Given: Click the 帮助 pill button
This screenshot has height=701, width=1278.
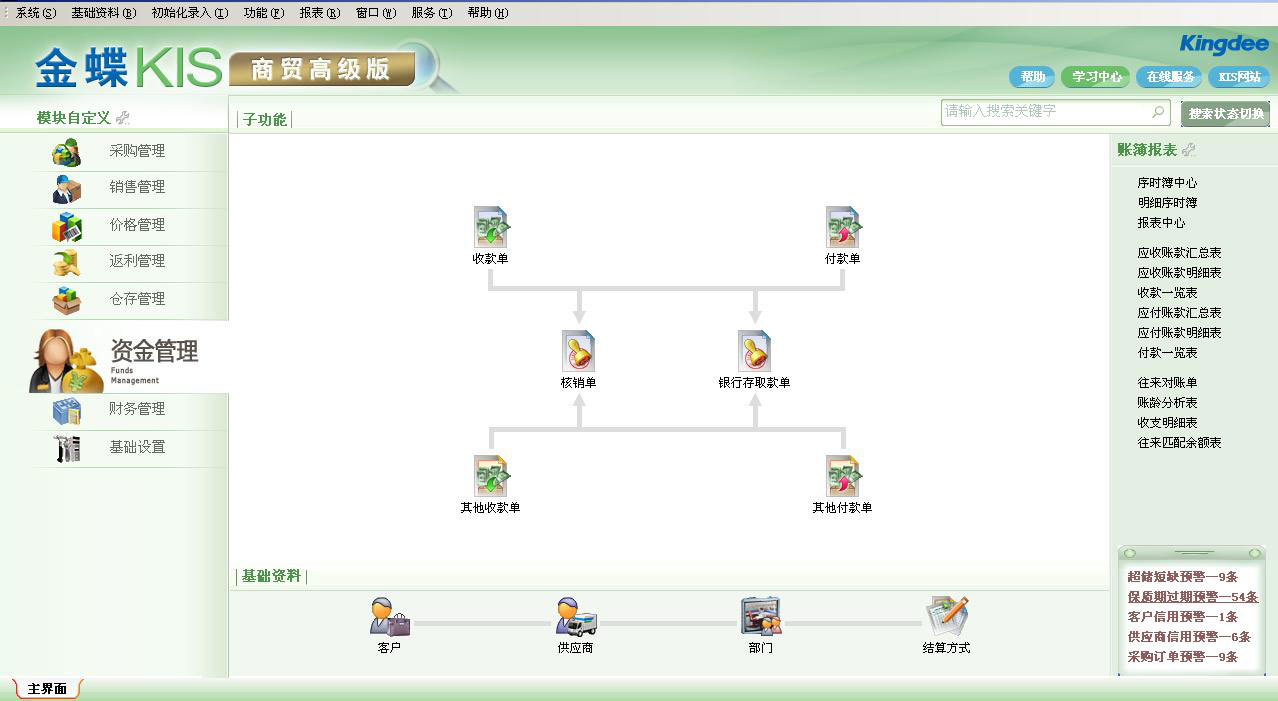Looking at the screenshot, I should (1033, 77).
